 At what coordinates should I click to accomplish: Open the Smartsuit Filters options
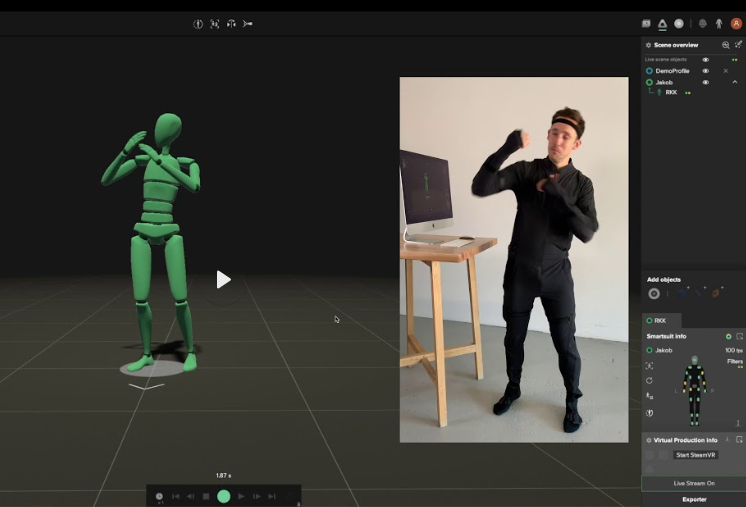(x=735, y=361)
